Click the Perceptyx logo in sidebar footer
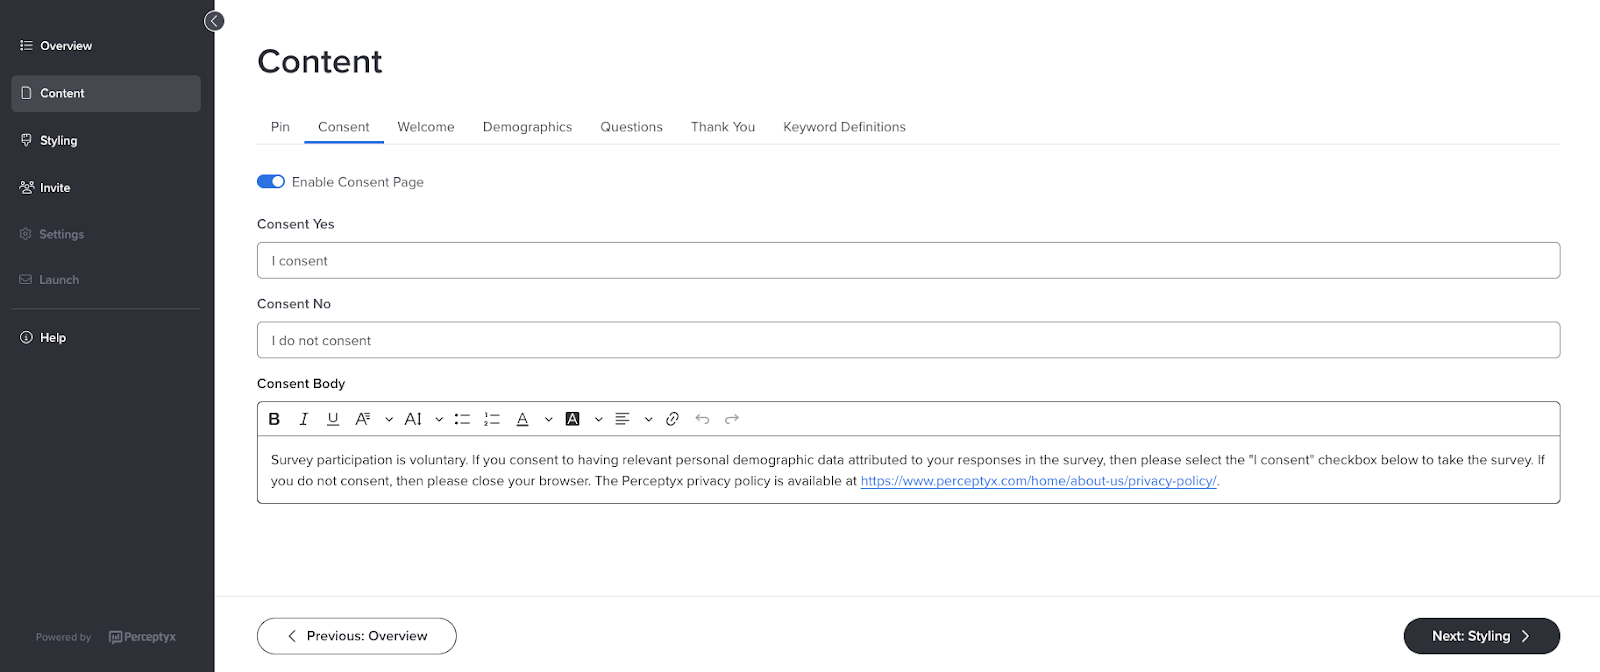The width and height of the screenshot is (1600, 672). tap(142, 637)
